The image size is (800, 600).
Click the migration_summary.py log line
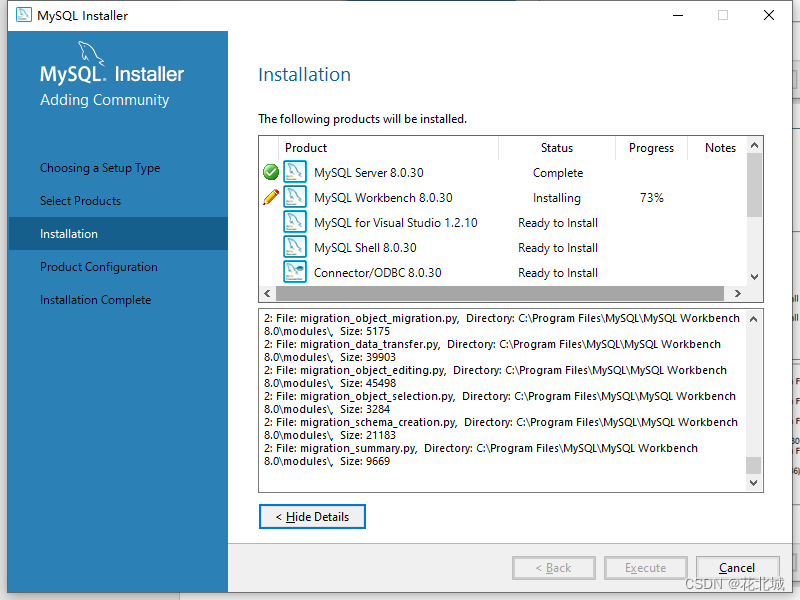(x=481, y=455)
